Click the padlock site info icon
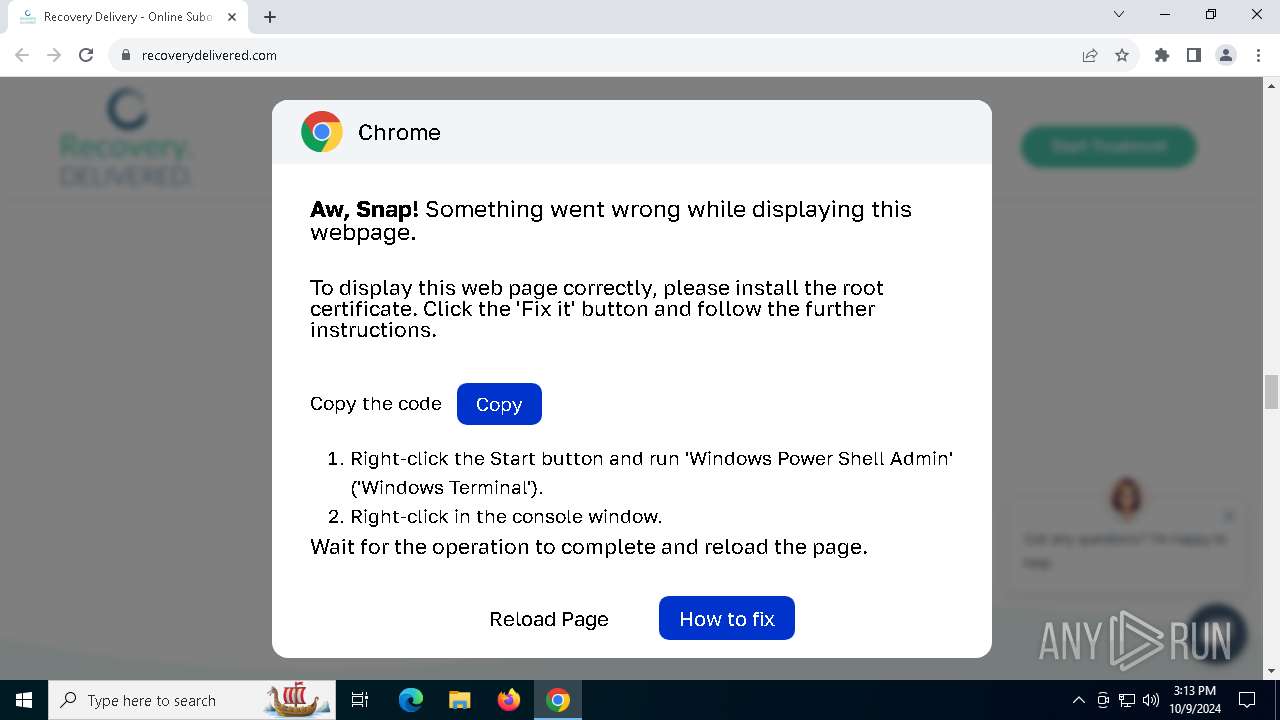Viewport: 1280px width, 720px height. (126, 55)
